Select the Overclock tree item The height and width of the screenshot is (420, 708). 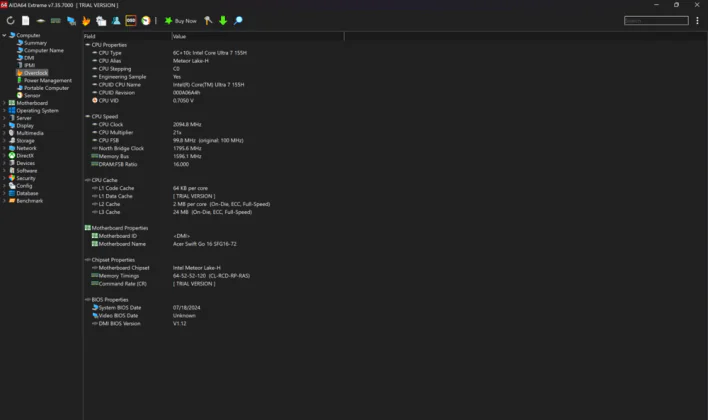(x=36, y=73)
